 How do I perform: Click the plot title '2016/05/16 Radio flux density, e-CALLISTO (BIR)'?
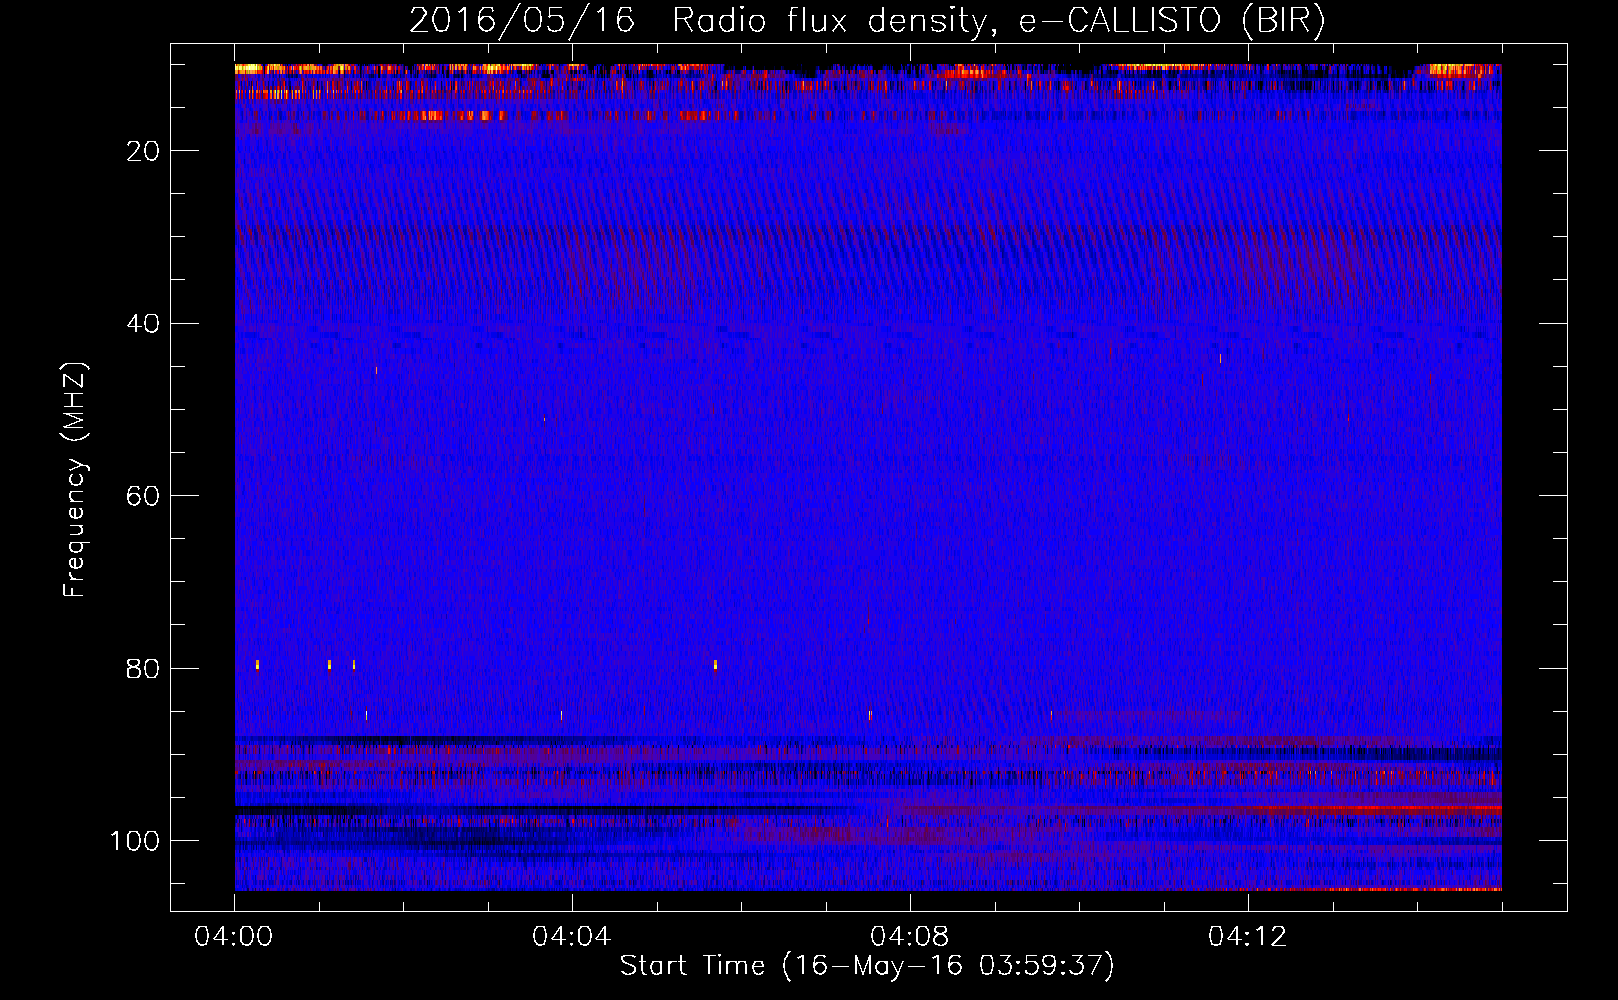[x=867, y=21]
